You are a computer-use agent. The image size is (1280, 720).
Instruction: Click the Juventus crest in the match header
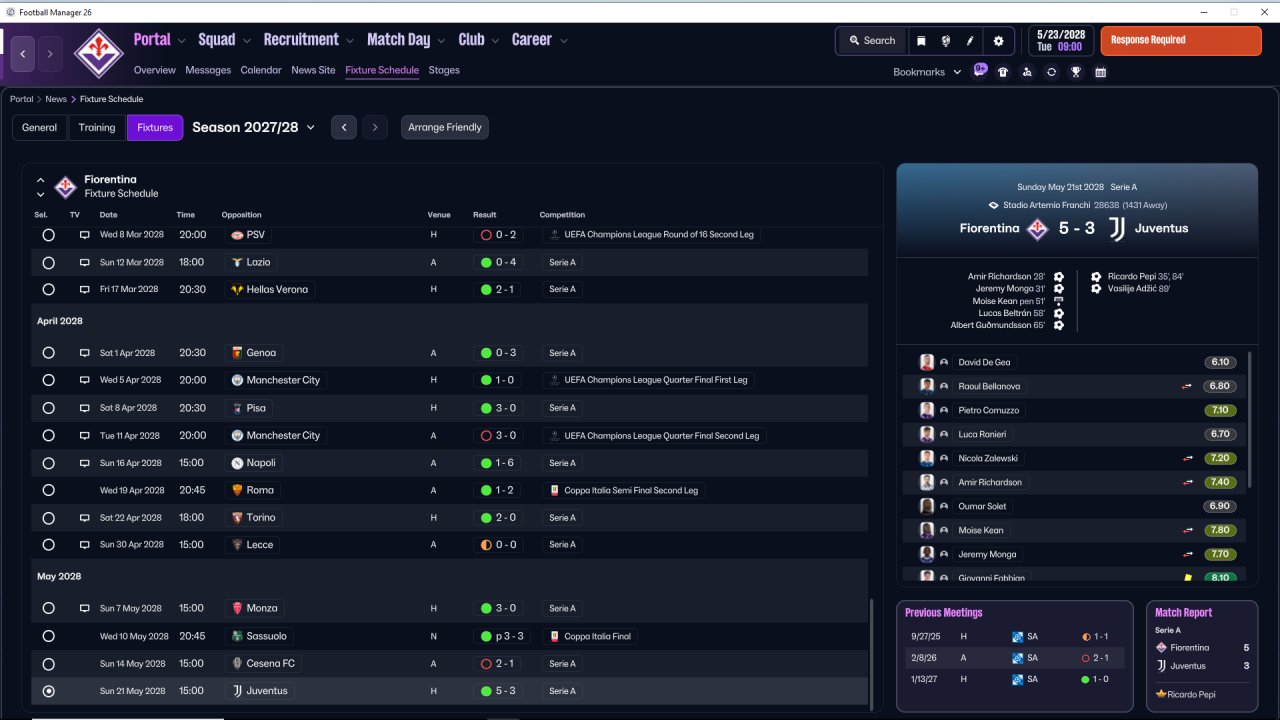point(1117,228)
